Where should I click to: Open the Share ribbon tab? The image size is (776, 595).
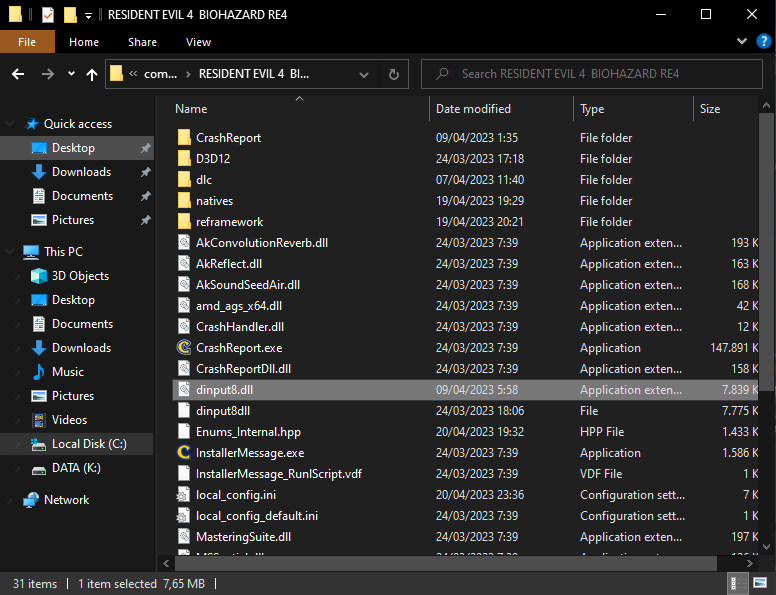coord(142,42)
